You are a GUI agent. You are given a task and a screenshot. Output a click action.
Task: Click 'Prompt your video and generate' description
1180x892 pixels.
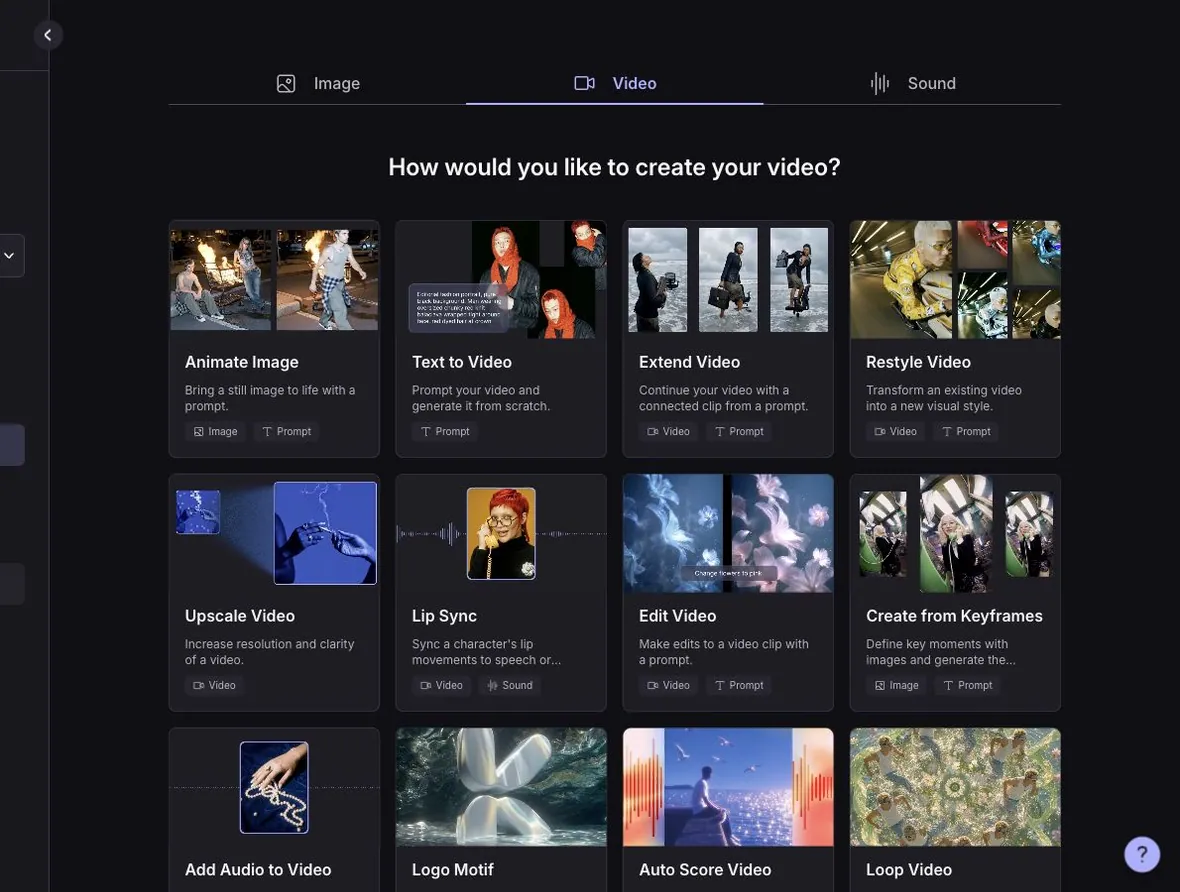click(x=481, y=397)
